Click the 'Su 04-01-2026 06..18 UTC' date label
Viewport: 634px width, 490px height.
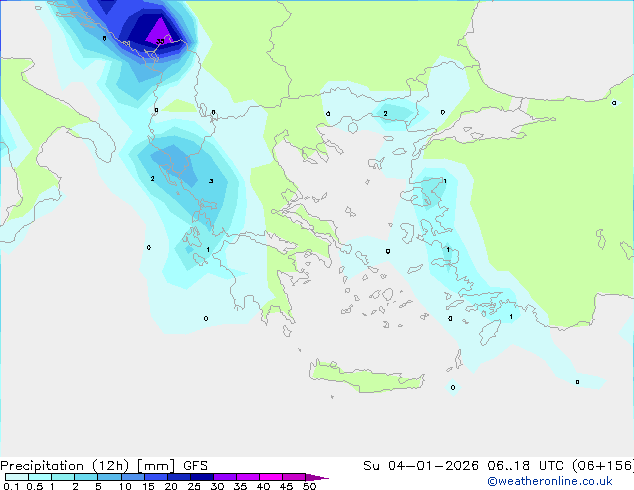(463, 466)
